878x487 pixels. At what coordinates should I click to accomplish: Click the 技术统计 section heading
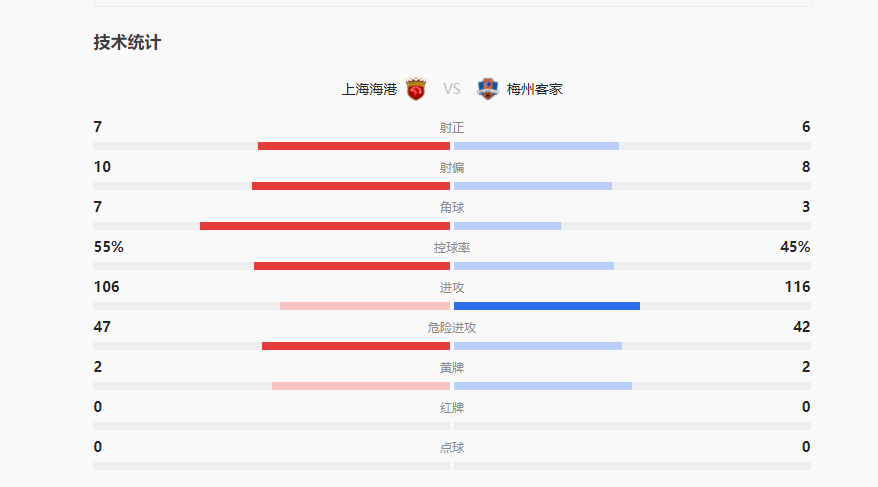click(127, 43)
